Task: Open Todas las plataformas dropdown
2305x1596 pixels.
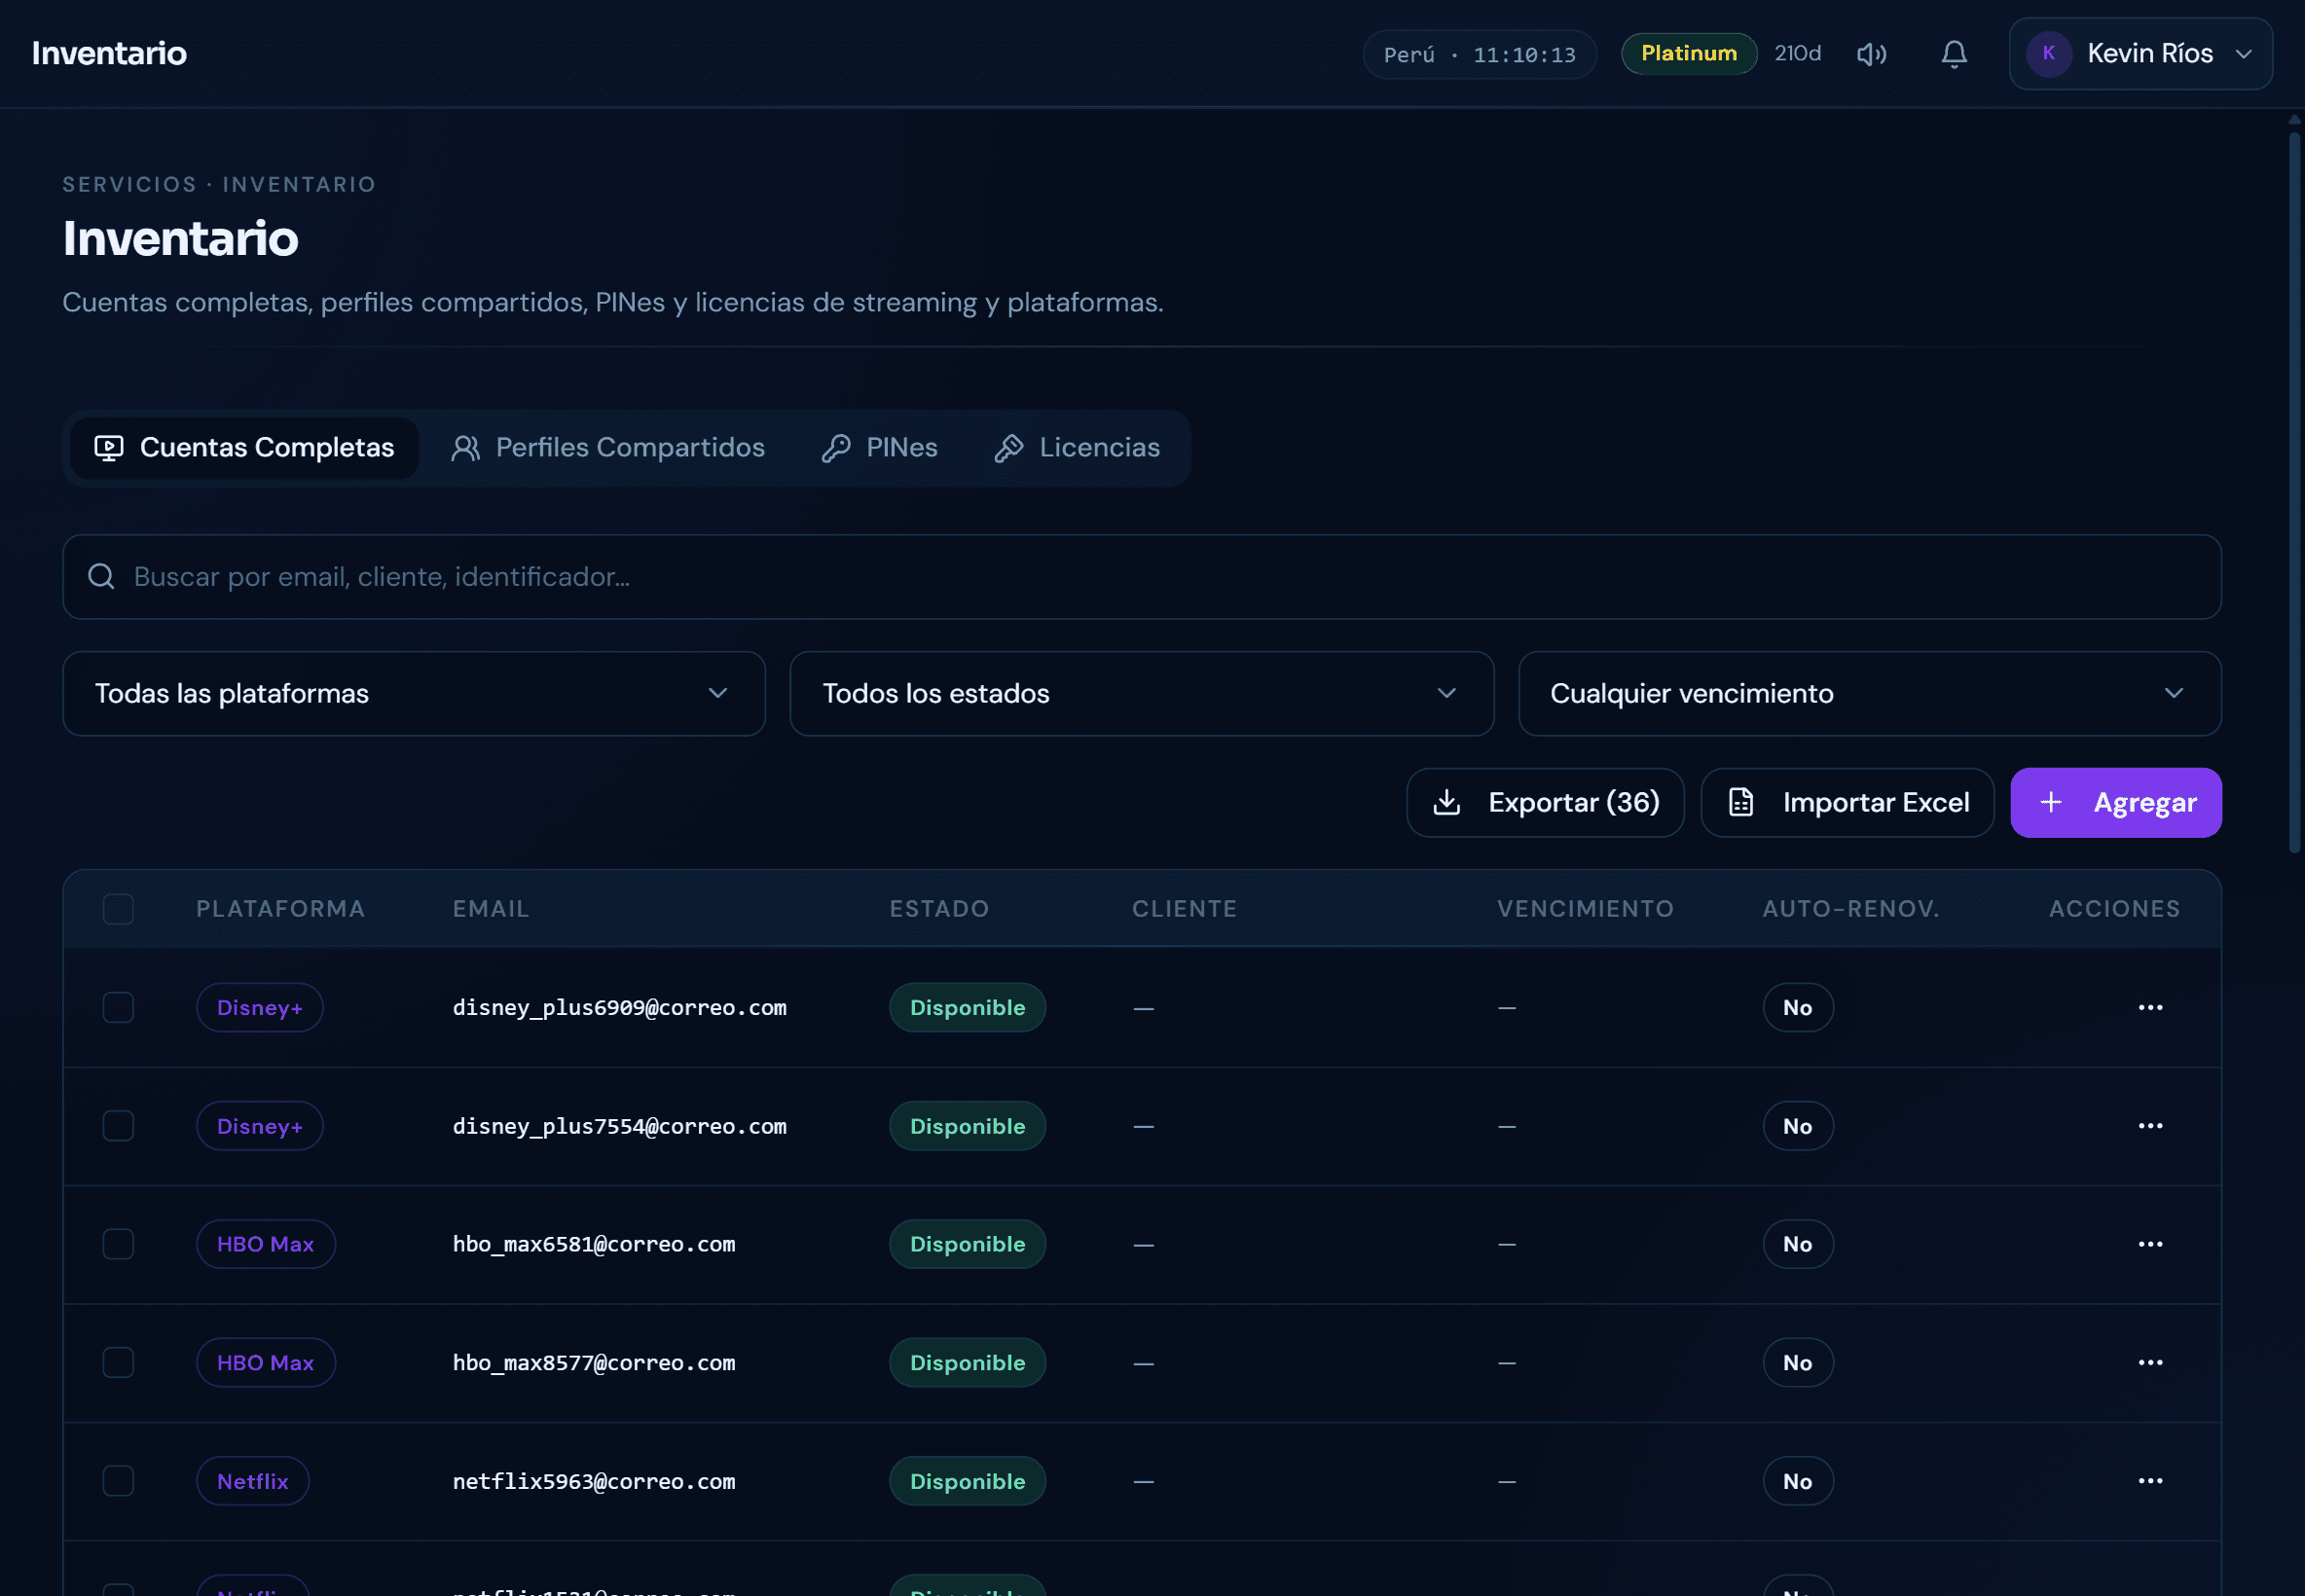Action: [x=414, y=694]
